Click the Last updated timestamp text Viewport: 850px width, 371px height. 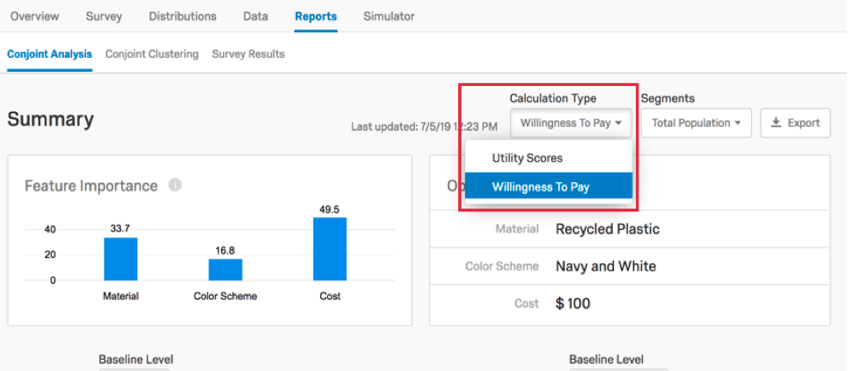(x=424, y=127)
